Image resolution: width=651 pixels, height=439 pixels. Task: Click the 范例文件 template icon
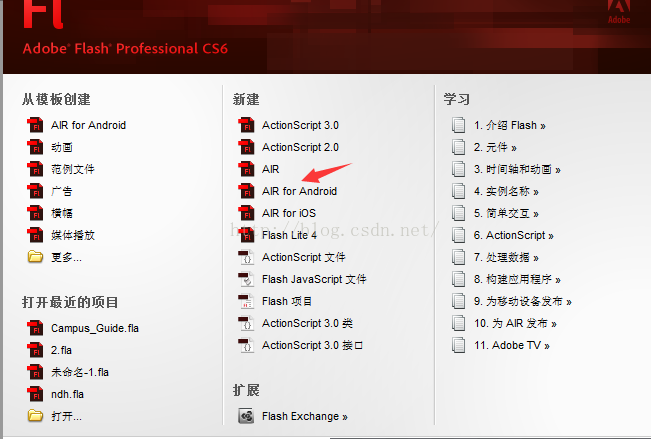click(x=35, y=169)
